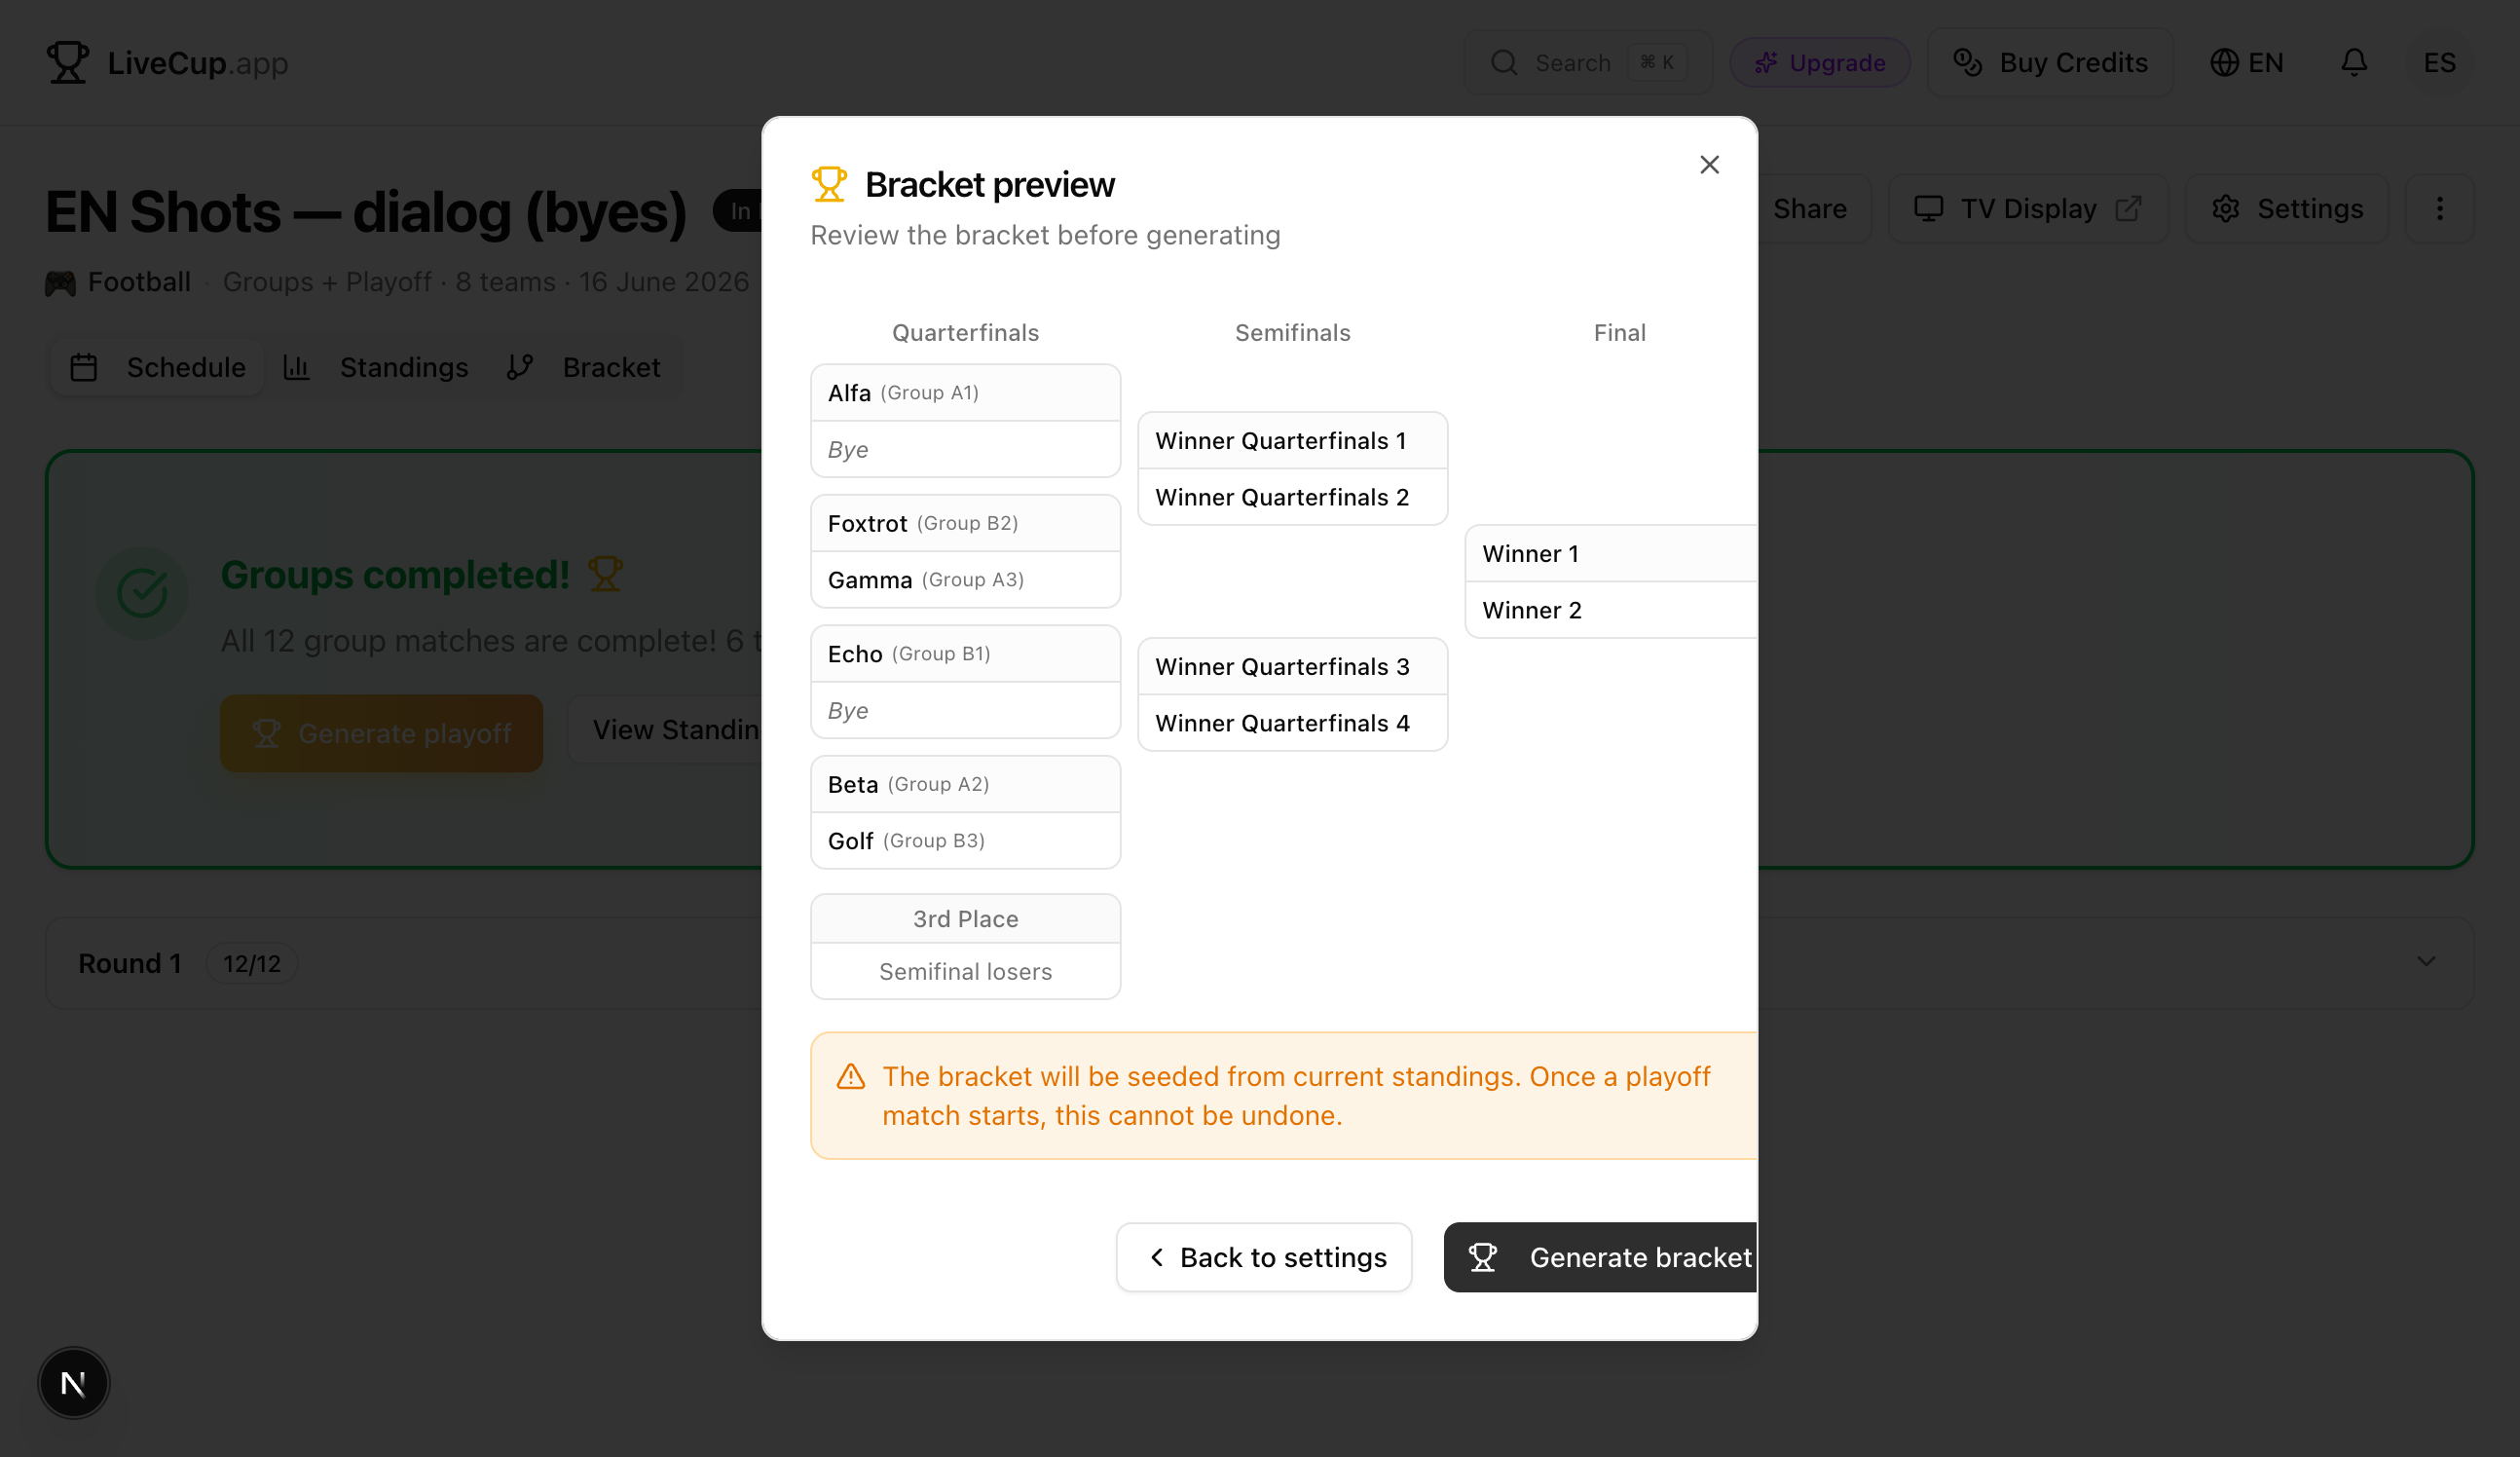The height and width of the screenshot is (1457, 2520).
Task: Click the branch icon by Bracket
Action: (519, 367)
